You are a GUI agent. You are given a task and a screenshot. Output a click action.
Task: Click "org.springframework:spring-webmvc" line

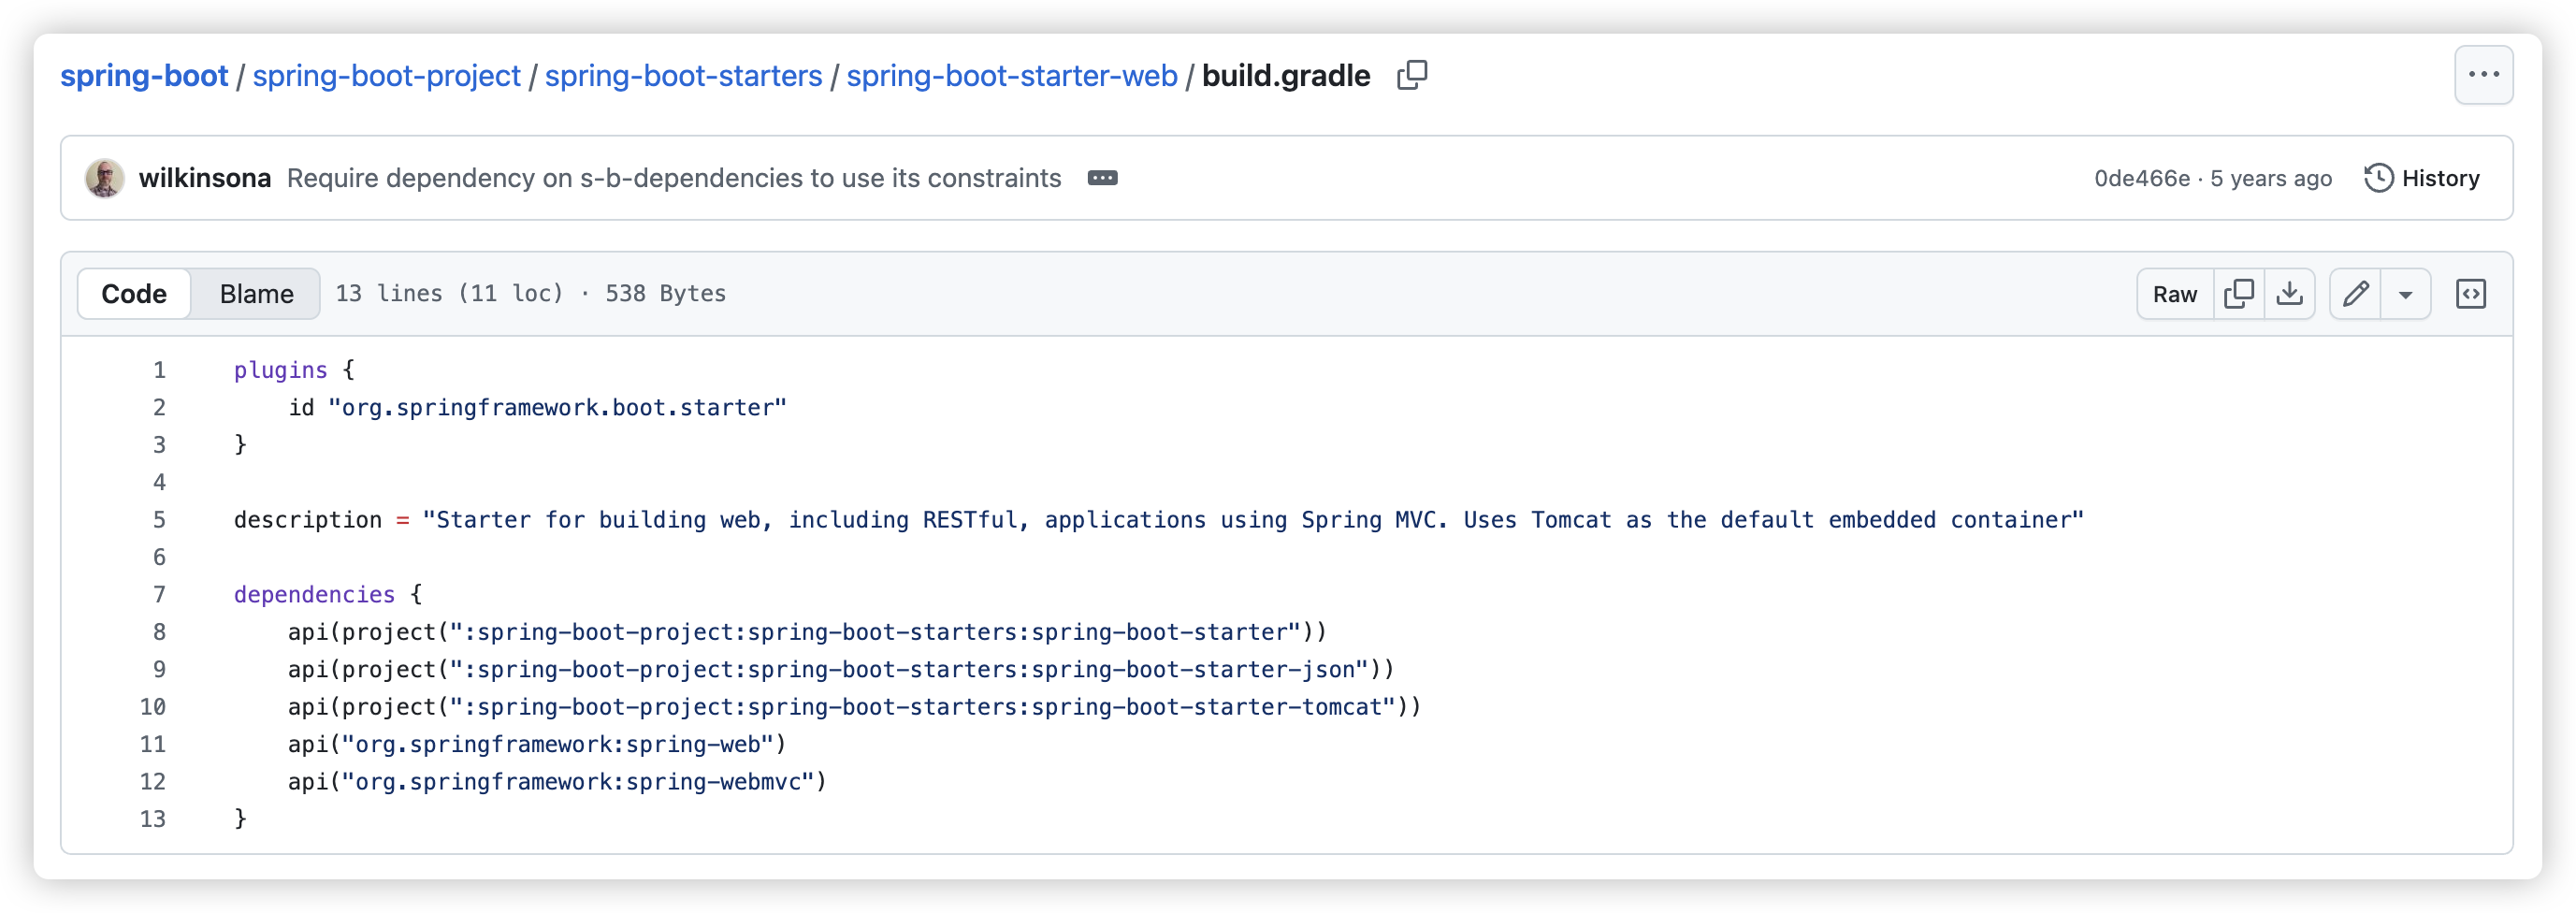pos(557,782)
